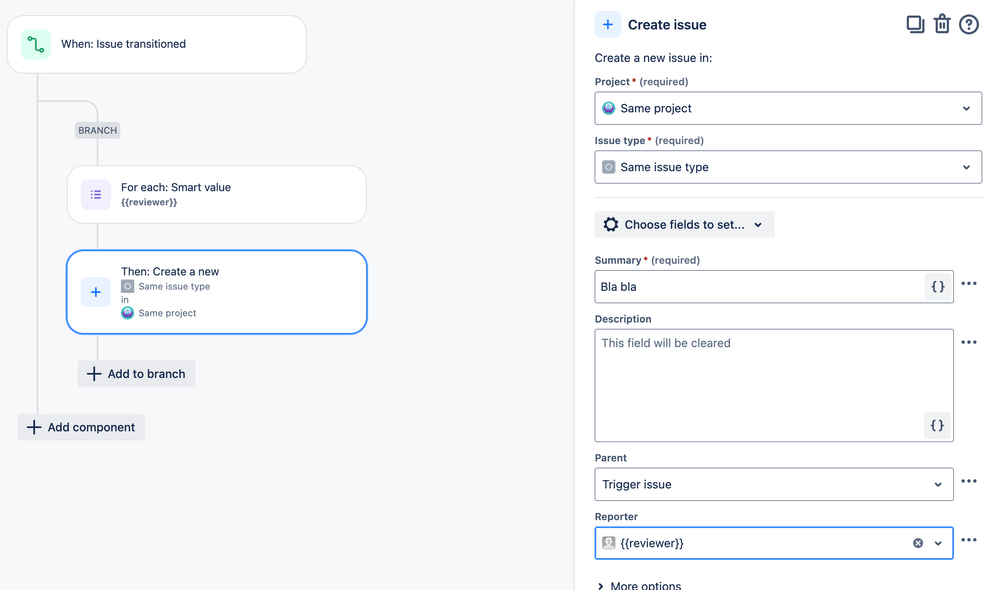999x590 pixels.
Task: Select the For each Smart value branch
Action: point(216,194)
